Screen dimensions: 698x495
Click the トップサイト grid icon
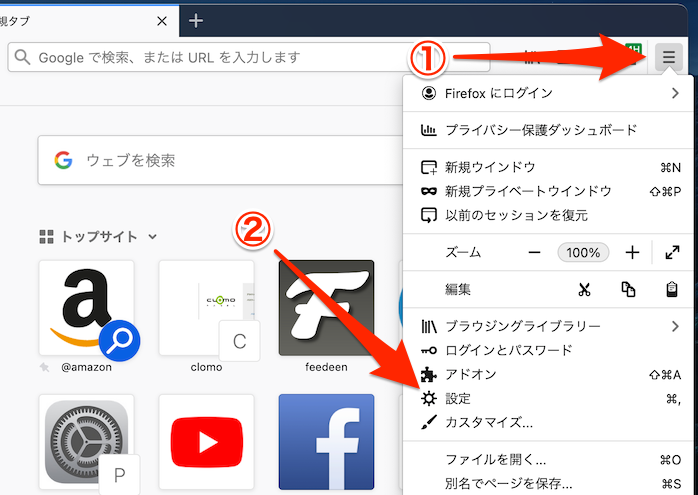pos(46,237)
